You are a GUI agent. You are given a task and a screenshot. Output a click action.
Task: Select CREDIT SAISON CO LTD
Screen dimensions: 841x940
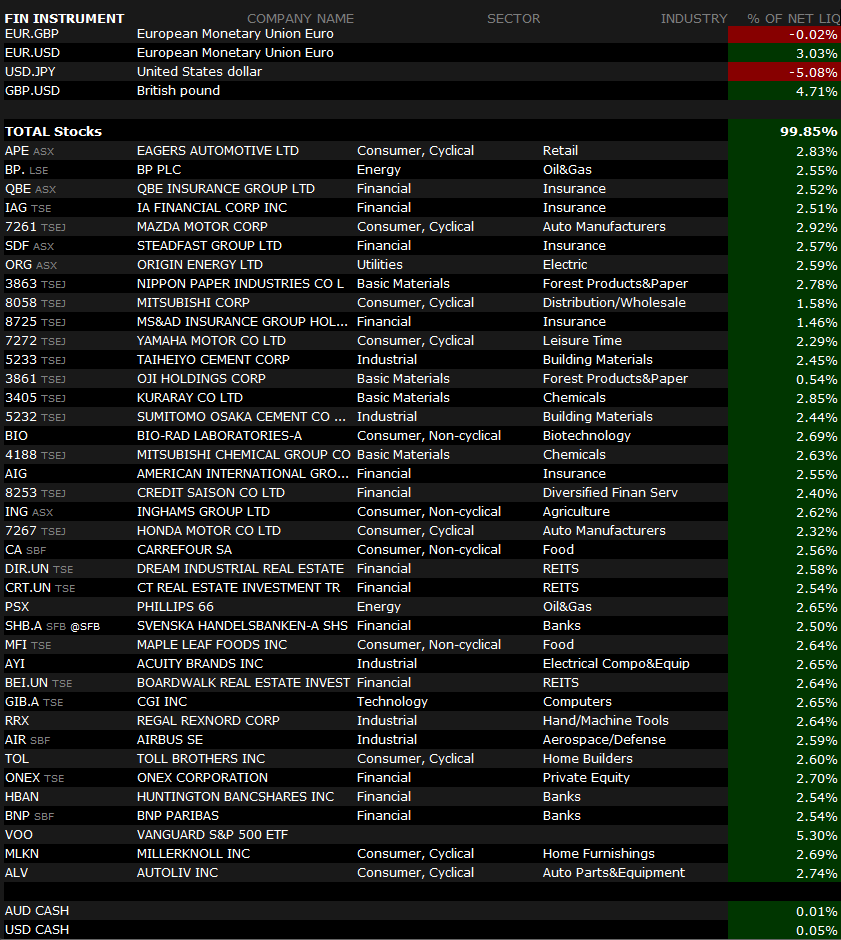pyautogui.click(x=210, y=493)
